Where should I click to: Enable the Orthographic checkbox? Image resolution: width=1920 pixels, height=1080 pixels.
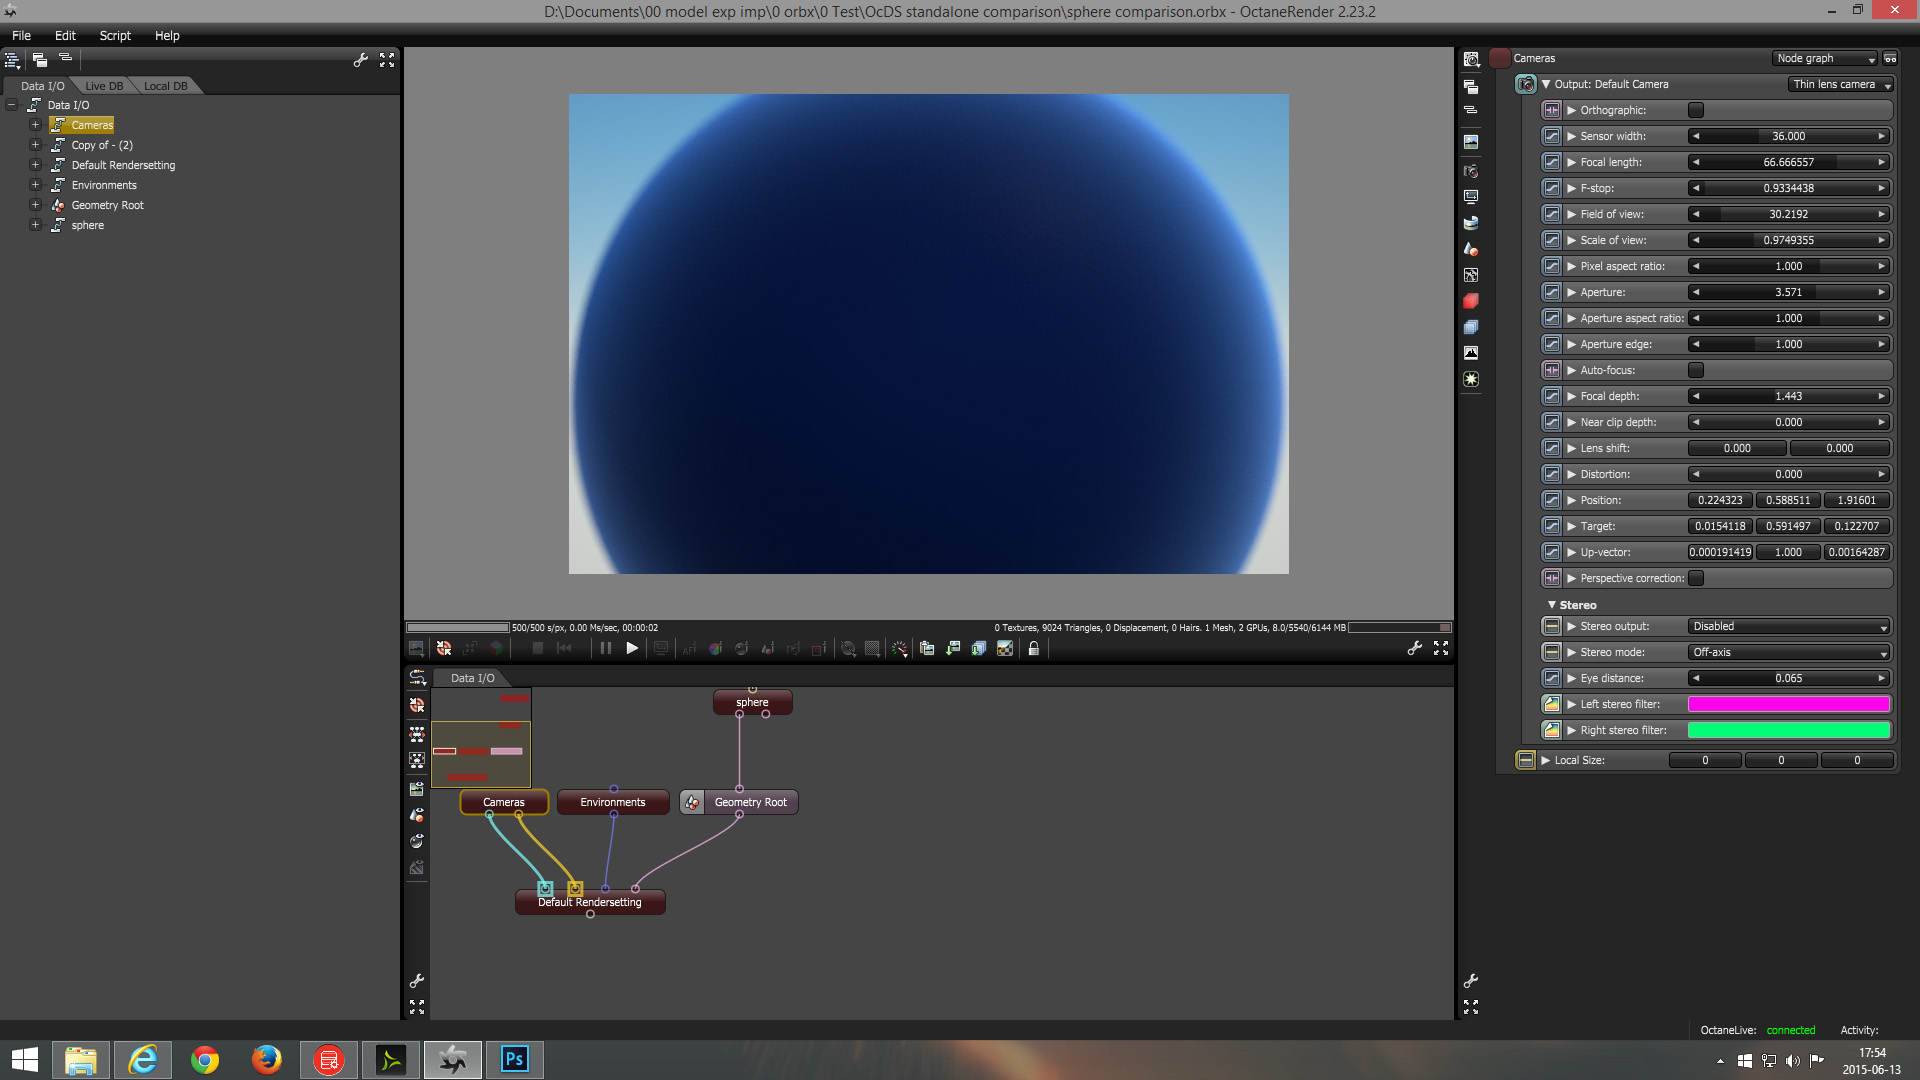tap(1696, 110)
